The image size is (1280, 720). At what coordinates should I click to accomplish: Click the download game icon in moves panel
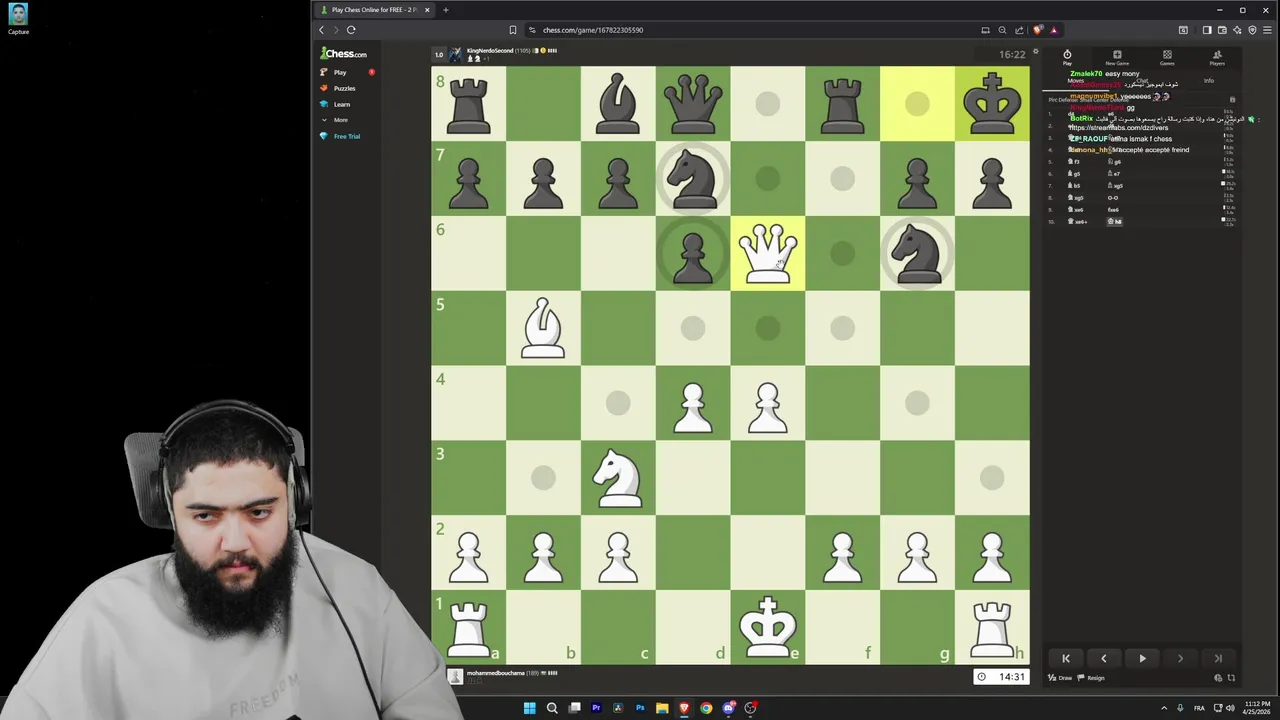1232,100
